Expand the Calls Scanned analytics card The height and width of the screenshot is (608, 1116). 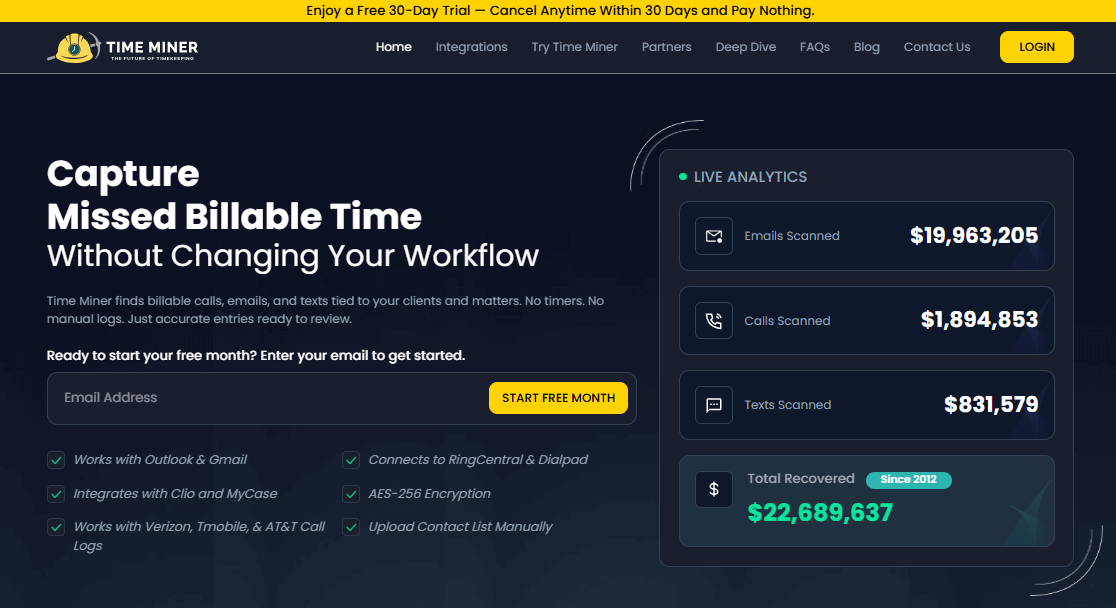coord(866,320)
